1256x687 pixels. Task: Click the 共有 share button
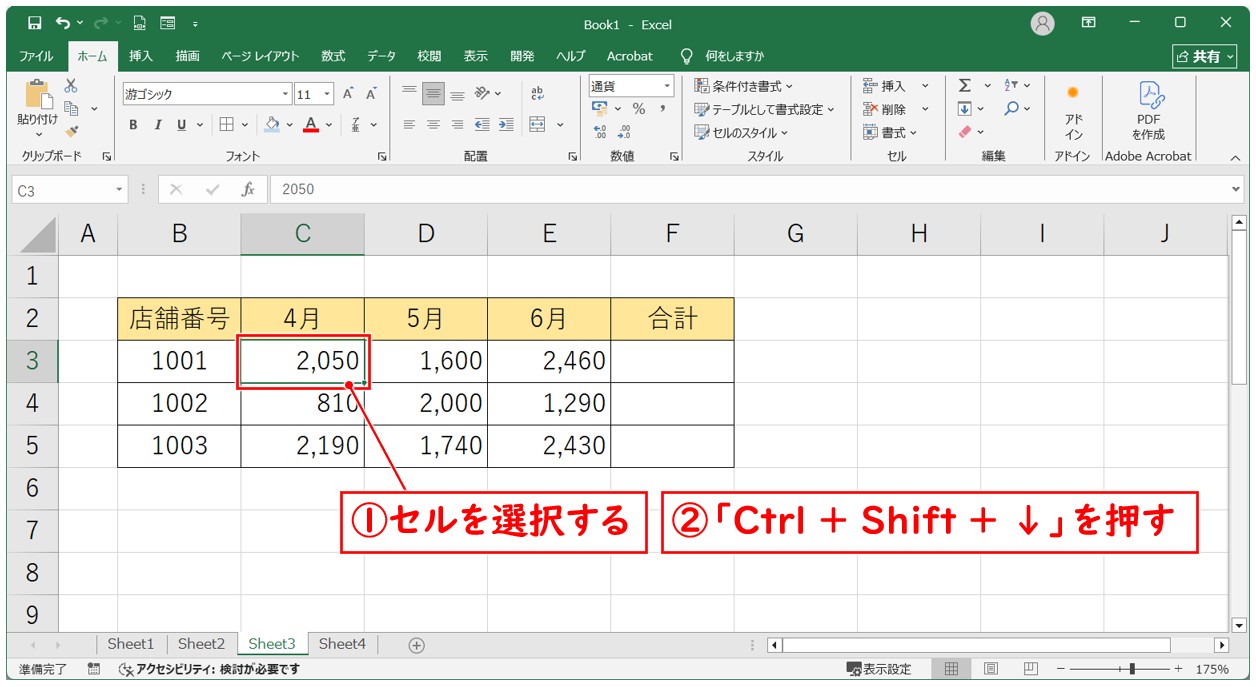(1205, 57)
